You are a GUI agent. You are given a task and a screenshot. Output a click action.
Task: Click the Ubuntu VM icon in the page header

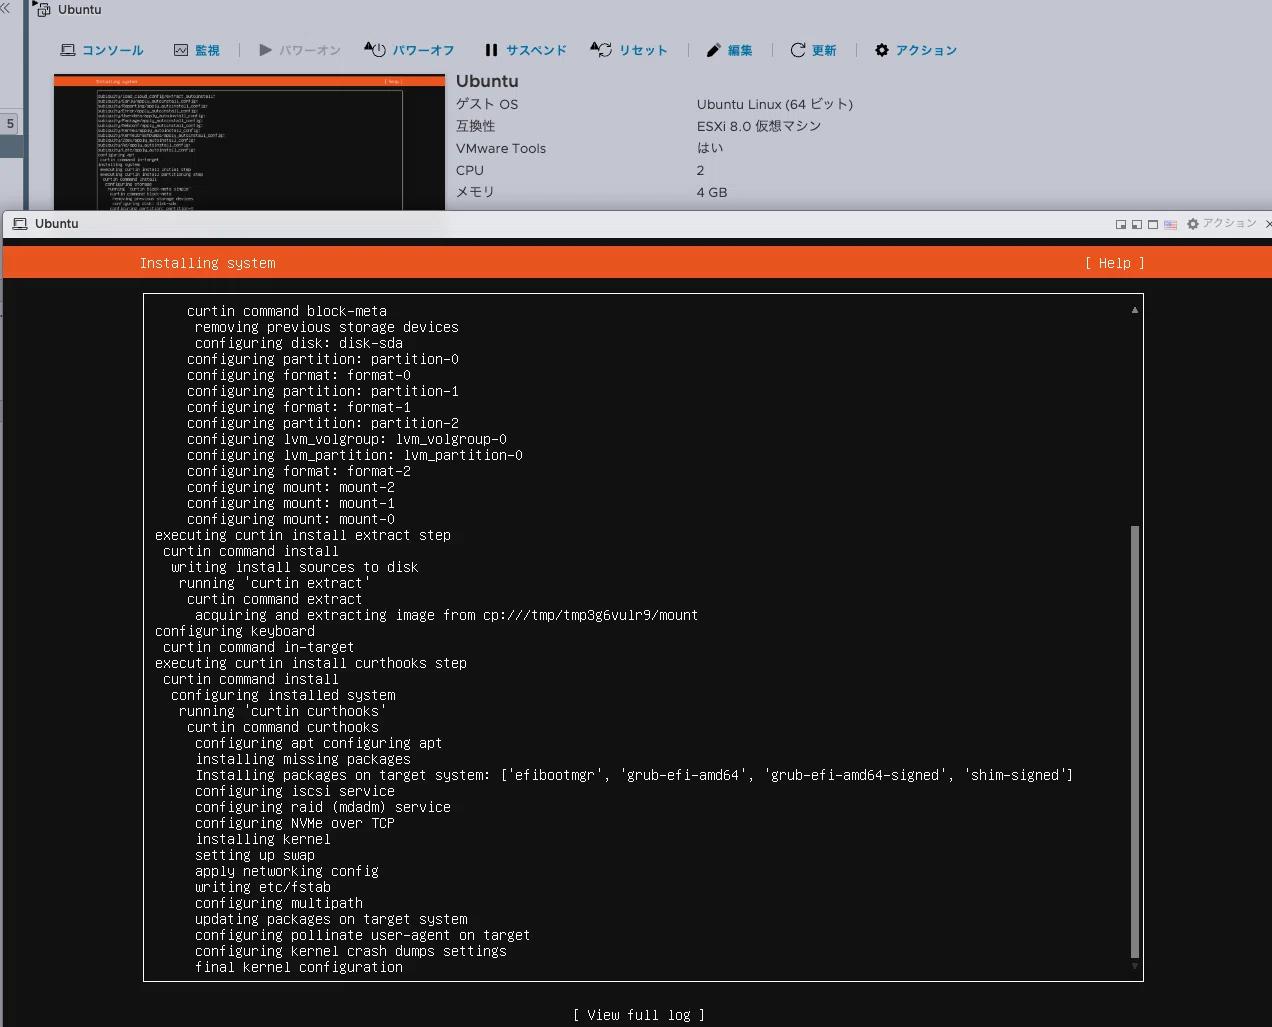43,10
